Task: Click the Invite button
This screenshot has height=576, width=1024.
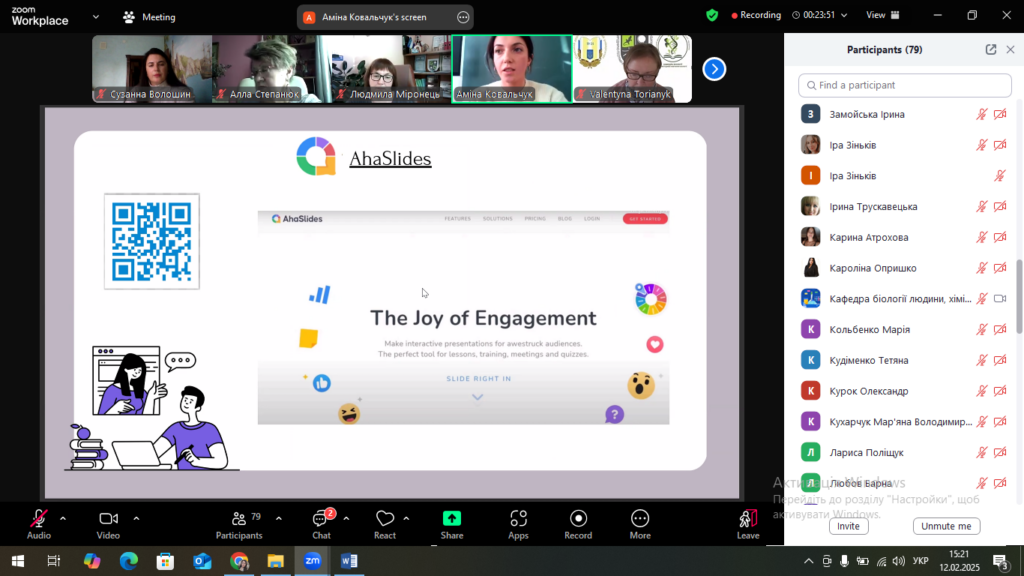Action: click(x=848, y=526)
